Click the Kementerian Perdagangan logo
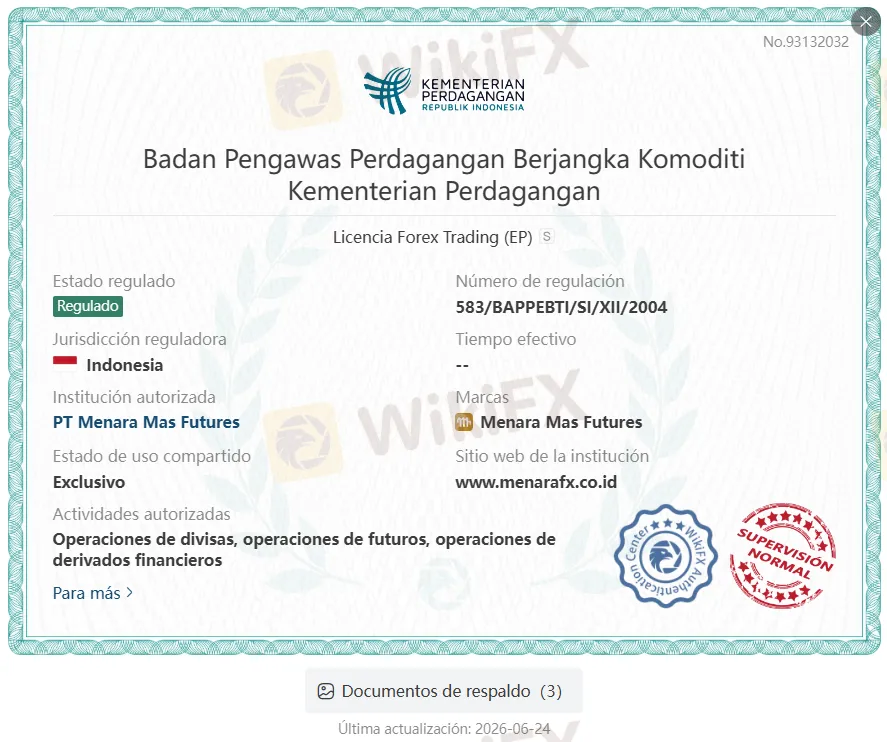The image size is (887, 742). pyautogui.click(x=444, y=90)
